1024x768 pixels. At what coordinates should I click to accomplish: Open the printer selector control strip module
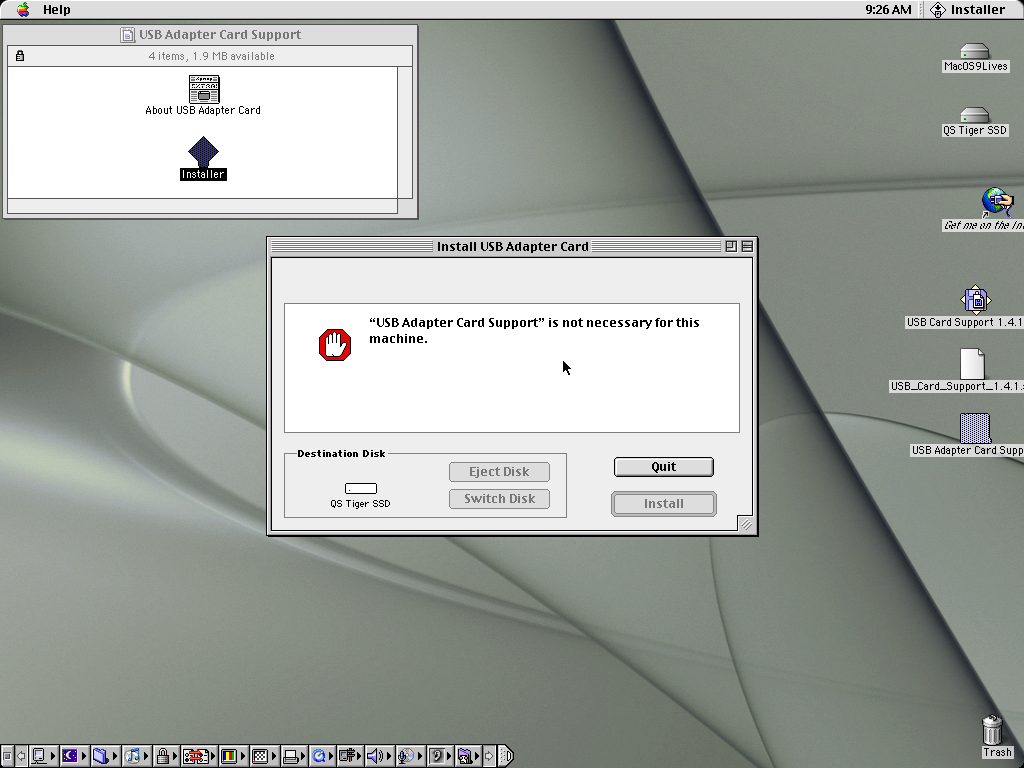point(293,756)
